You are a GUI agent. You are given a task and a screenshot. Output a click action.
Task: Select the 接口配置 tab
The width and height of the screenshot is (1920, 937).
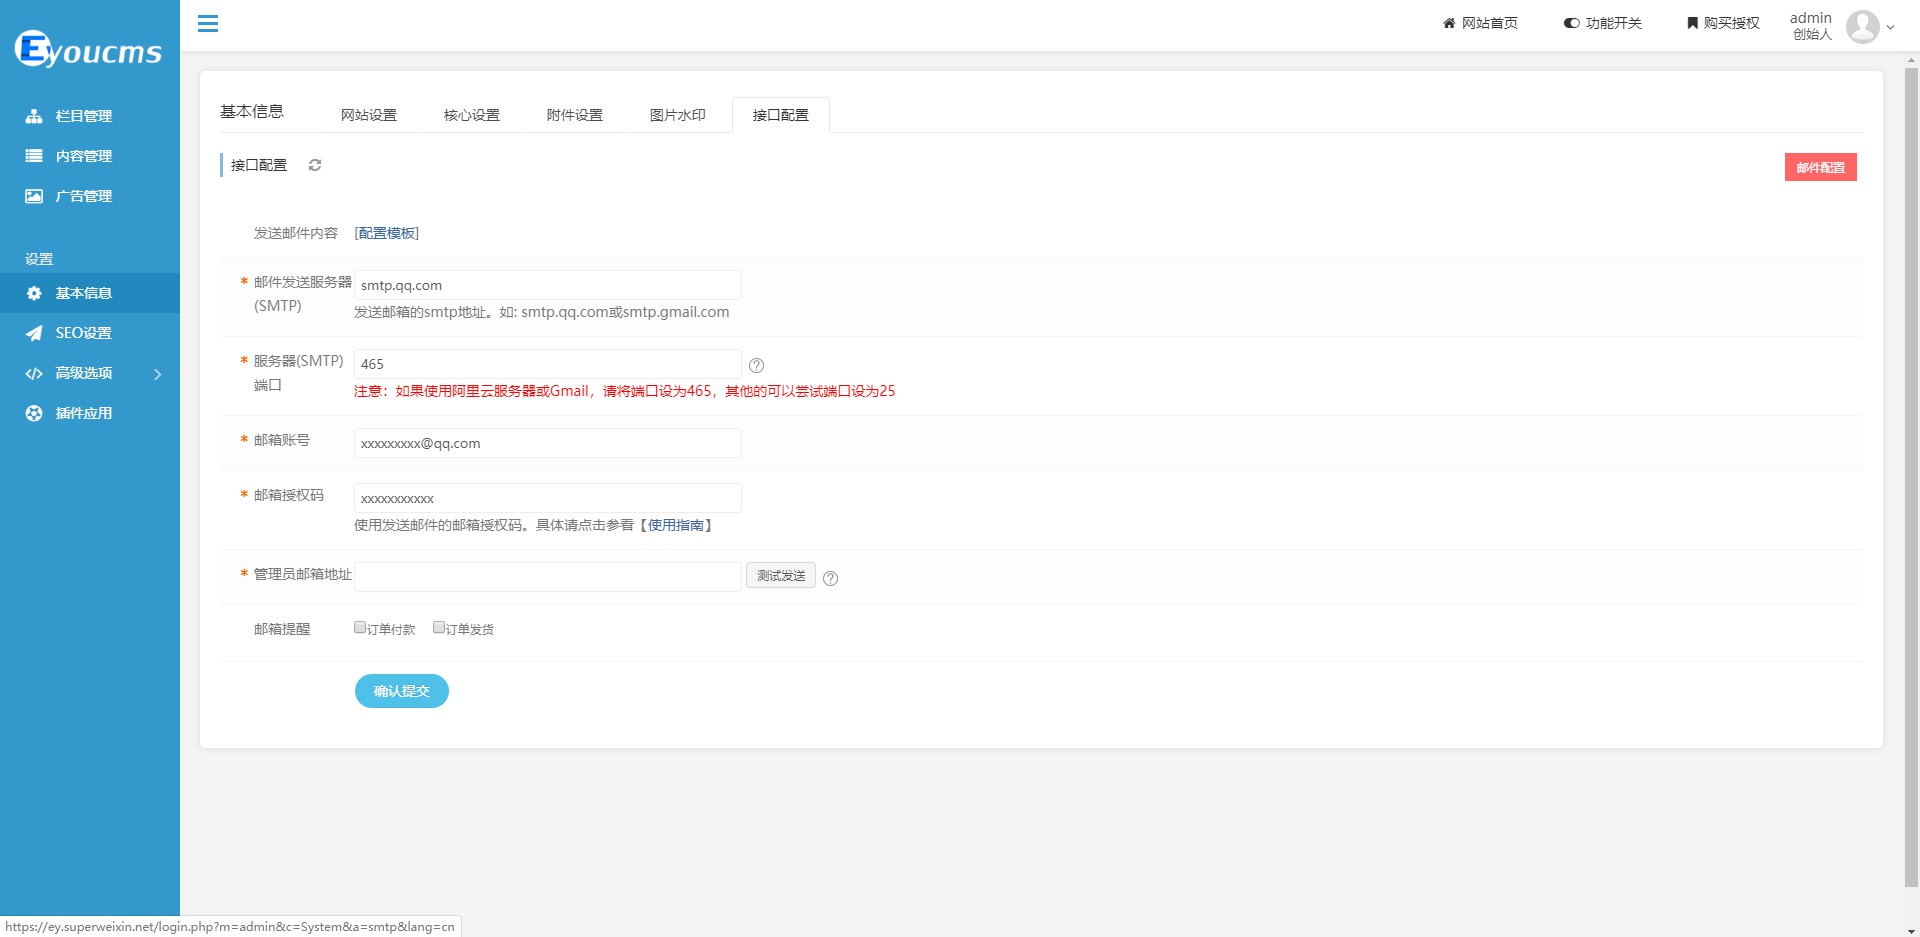781,115
